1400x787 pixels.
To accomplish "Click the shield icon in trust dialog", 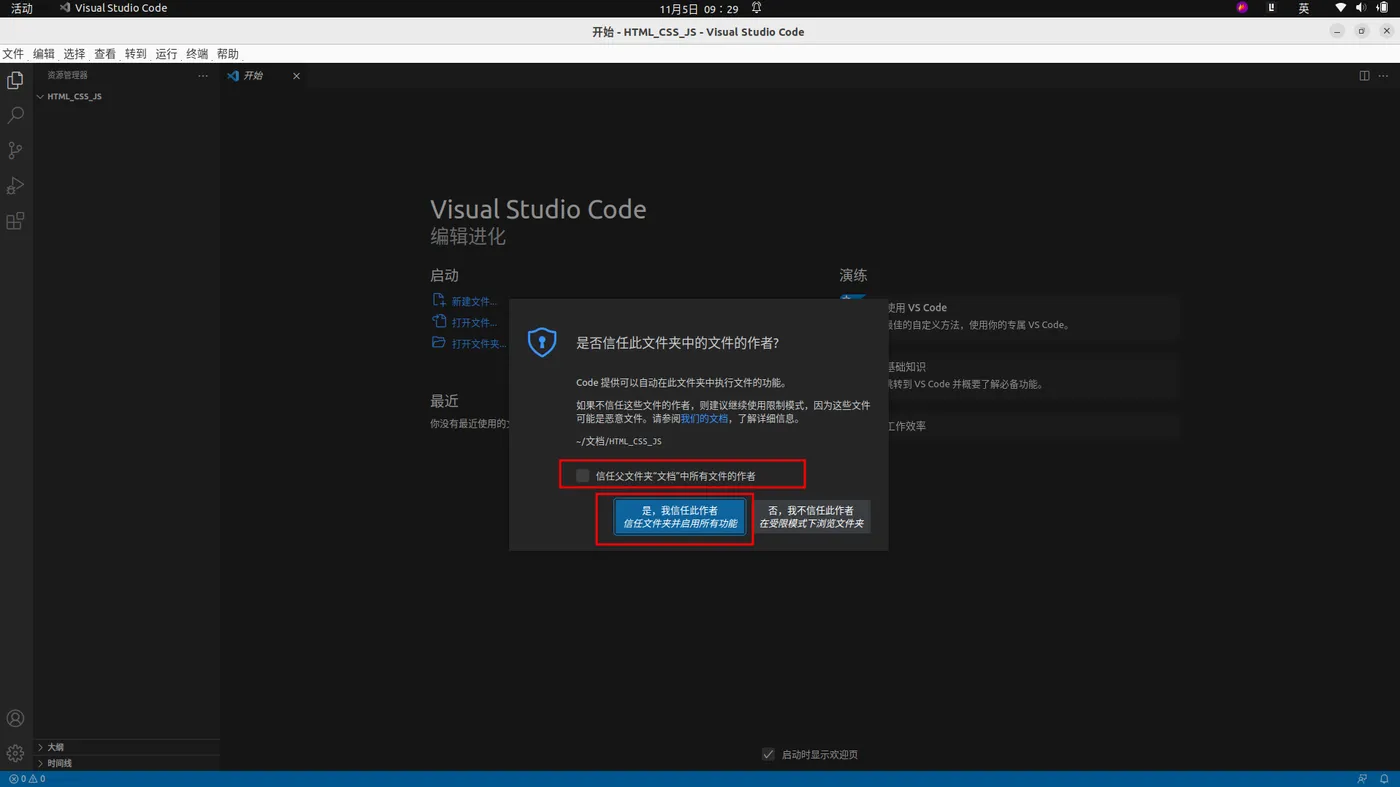I will pos(542,342).
